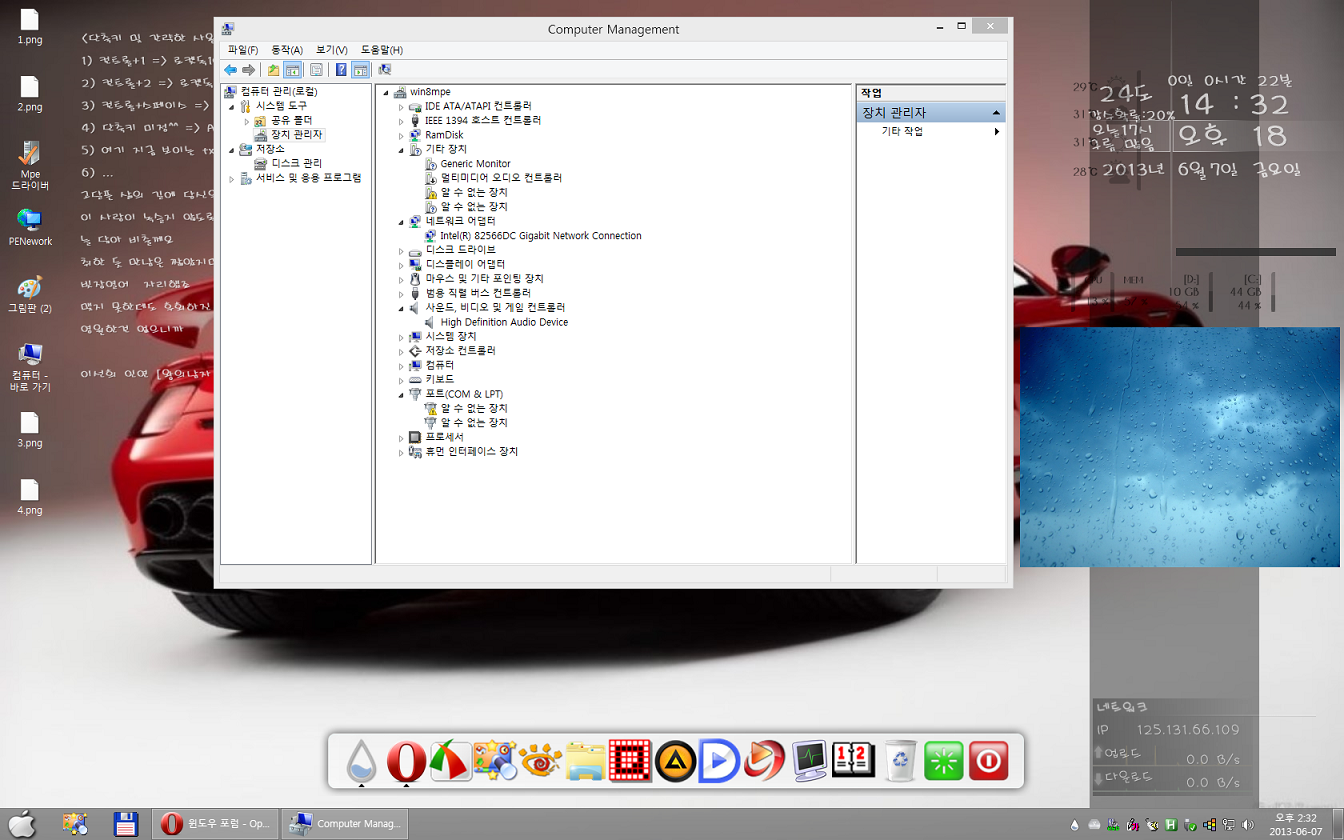Open the file explorer folder in the dock
Image resolution: width=1344 pixels, height=840 pixels.
[585, 762]
